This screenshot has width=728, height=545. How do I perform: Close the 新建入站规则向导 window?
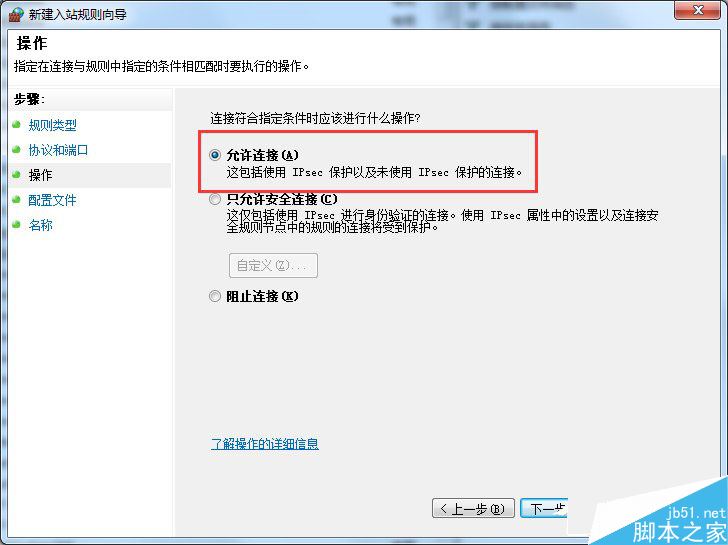coord(697,10)
